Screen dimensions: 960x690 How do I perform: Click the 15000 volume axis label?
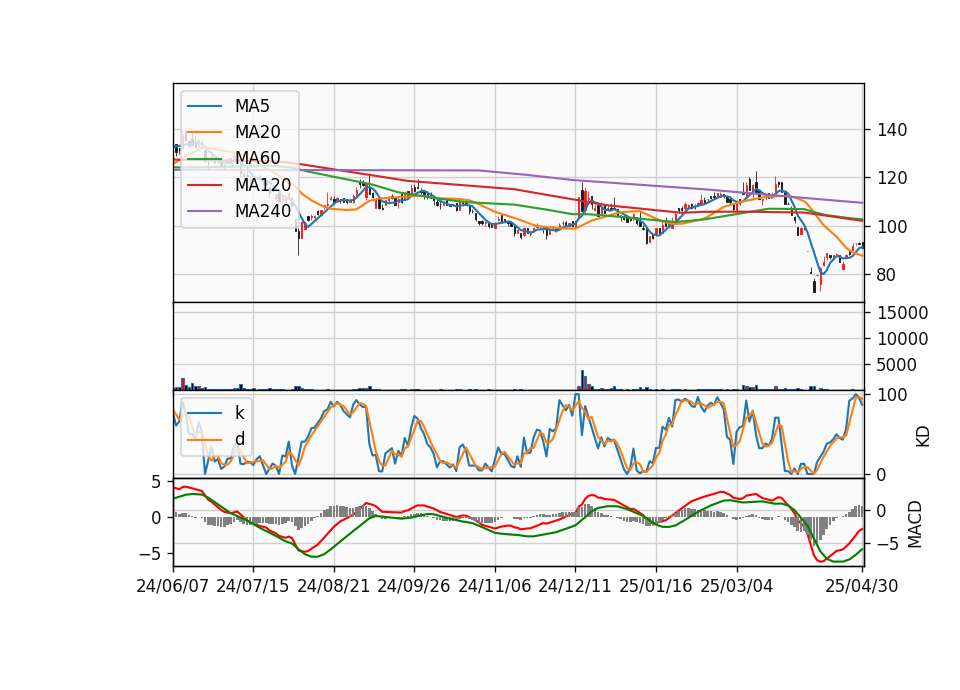click(902, 313)
